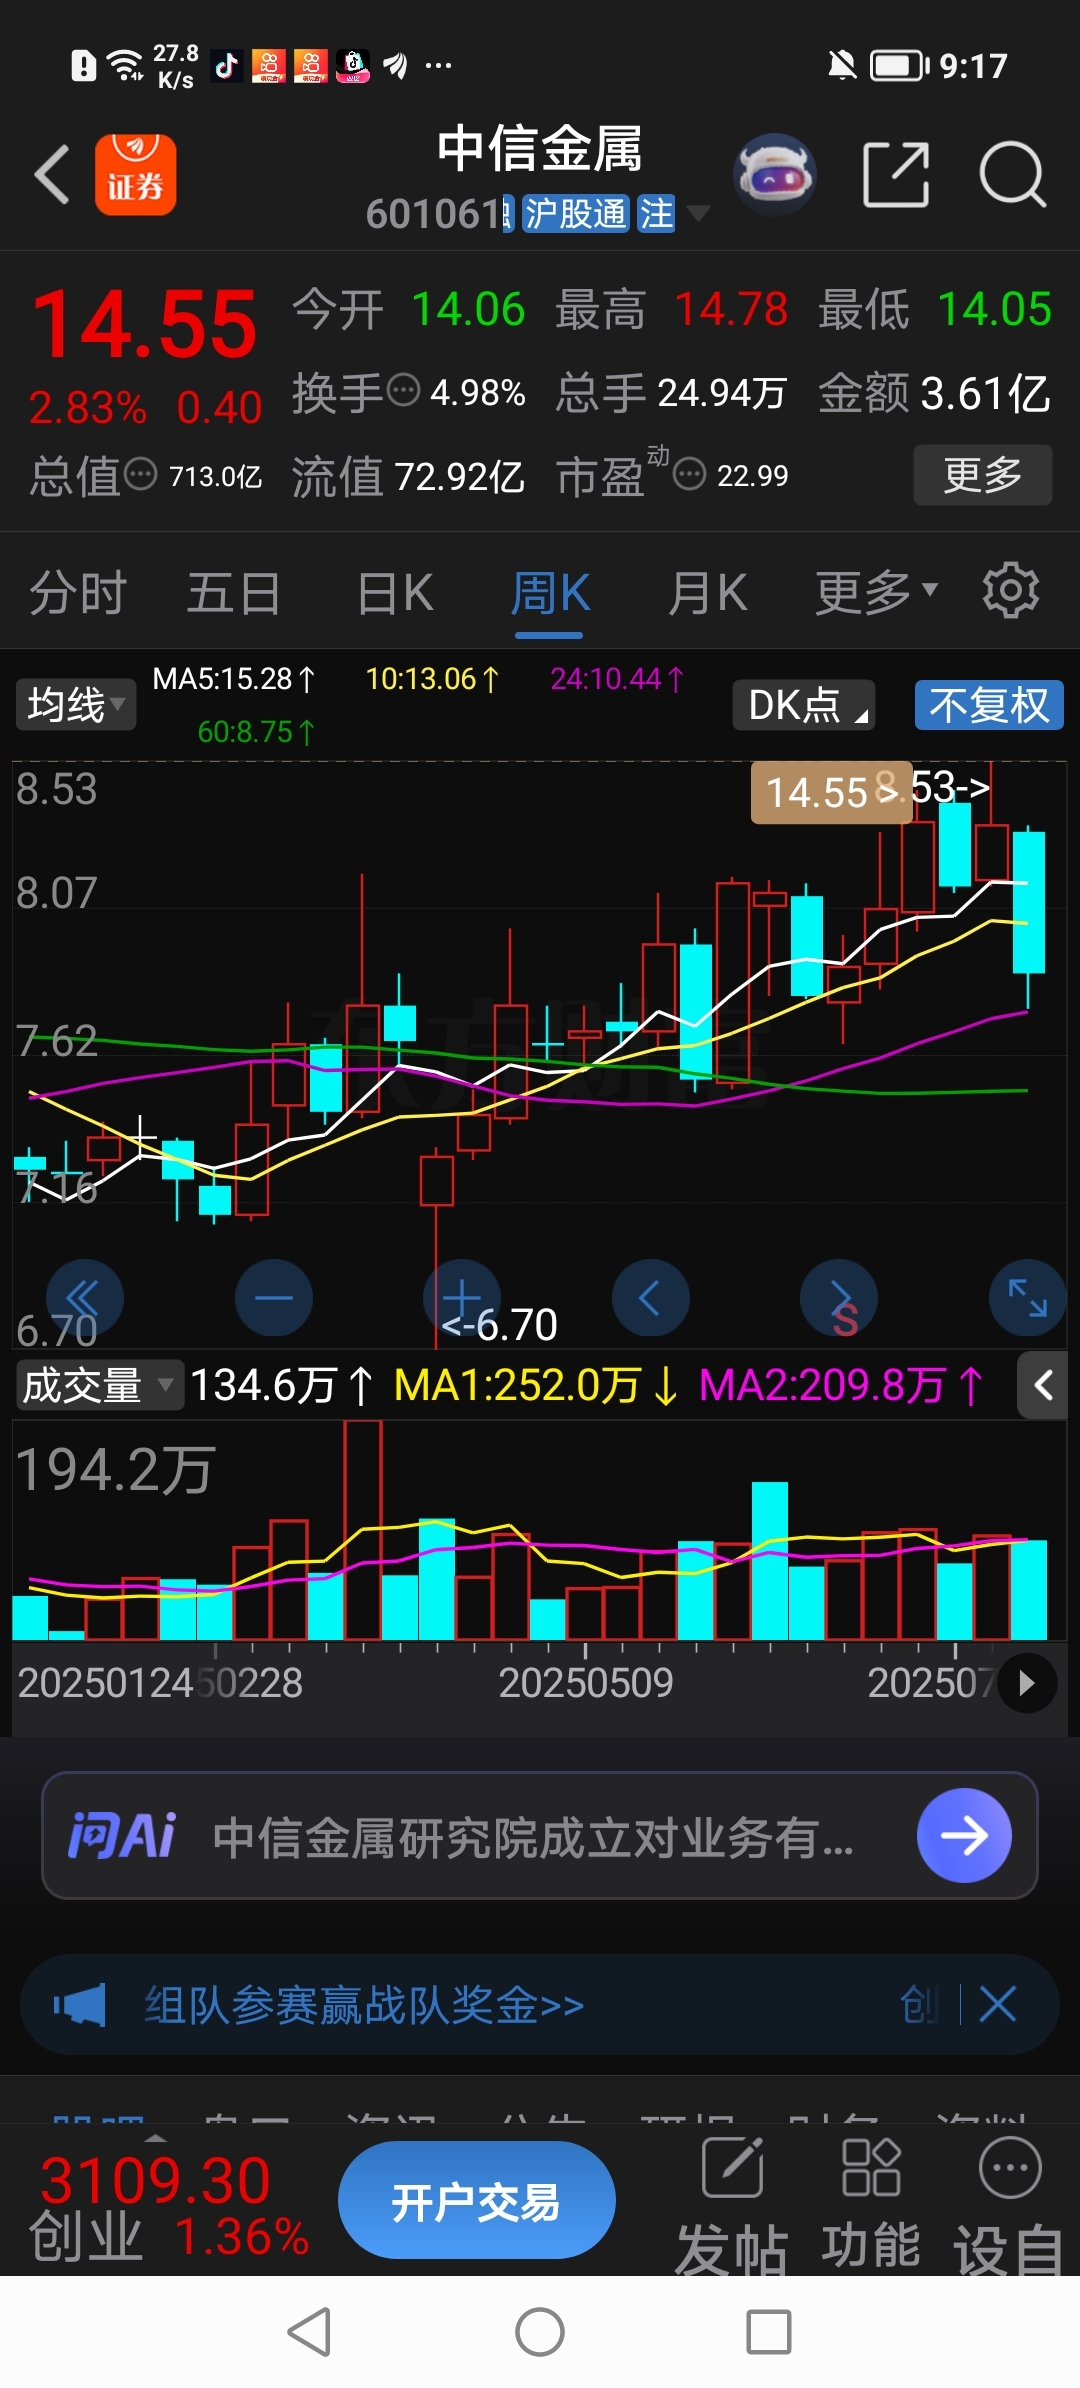Tap 注 notice badge
The image size is (1080, 2388).
(x=656, y=213)
